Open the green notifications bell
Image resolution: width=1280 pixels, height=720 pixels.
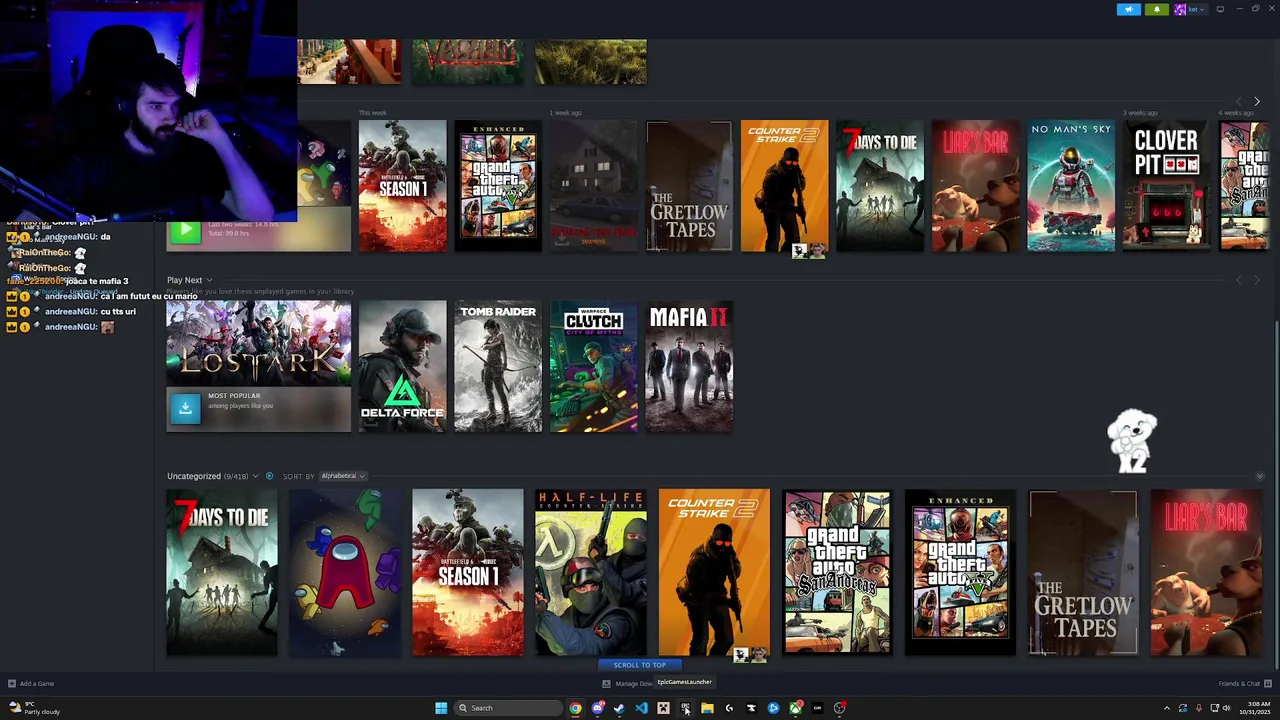coord(1157,9)
